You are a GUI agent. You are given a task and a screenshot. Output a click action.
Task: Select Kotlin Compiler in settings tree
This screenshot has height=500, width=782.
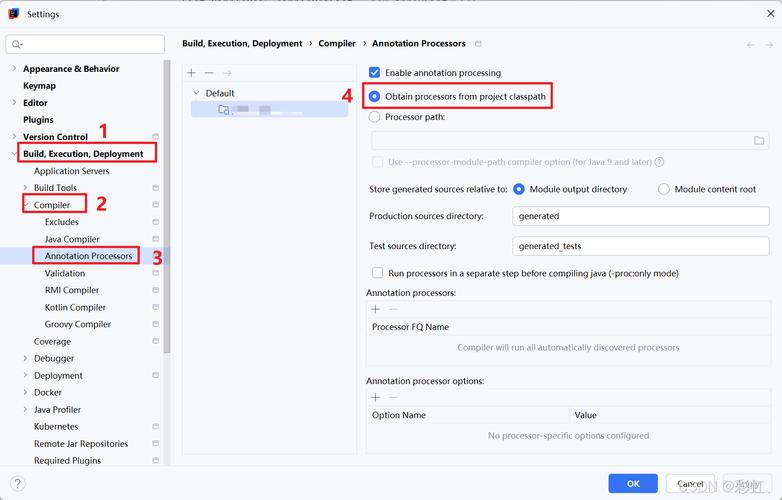coord(75,307)
